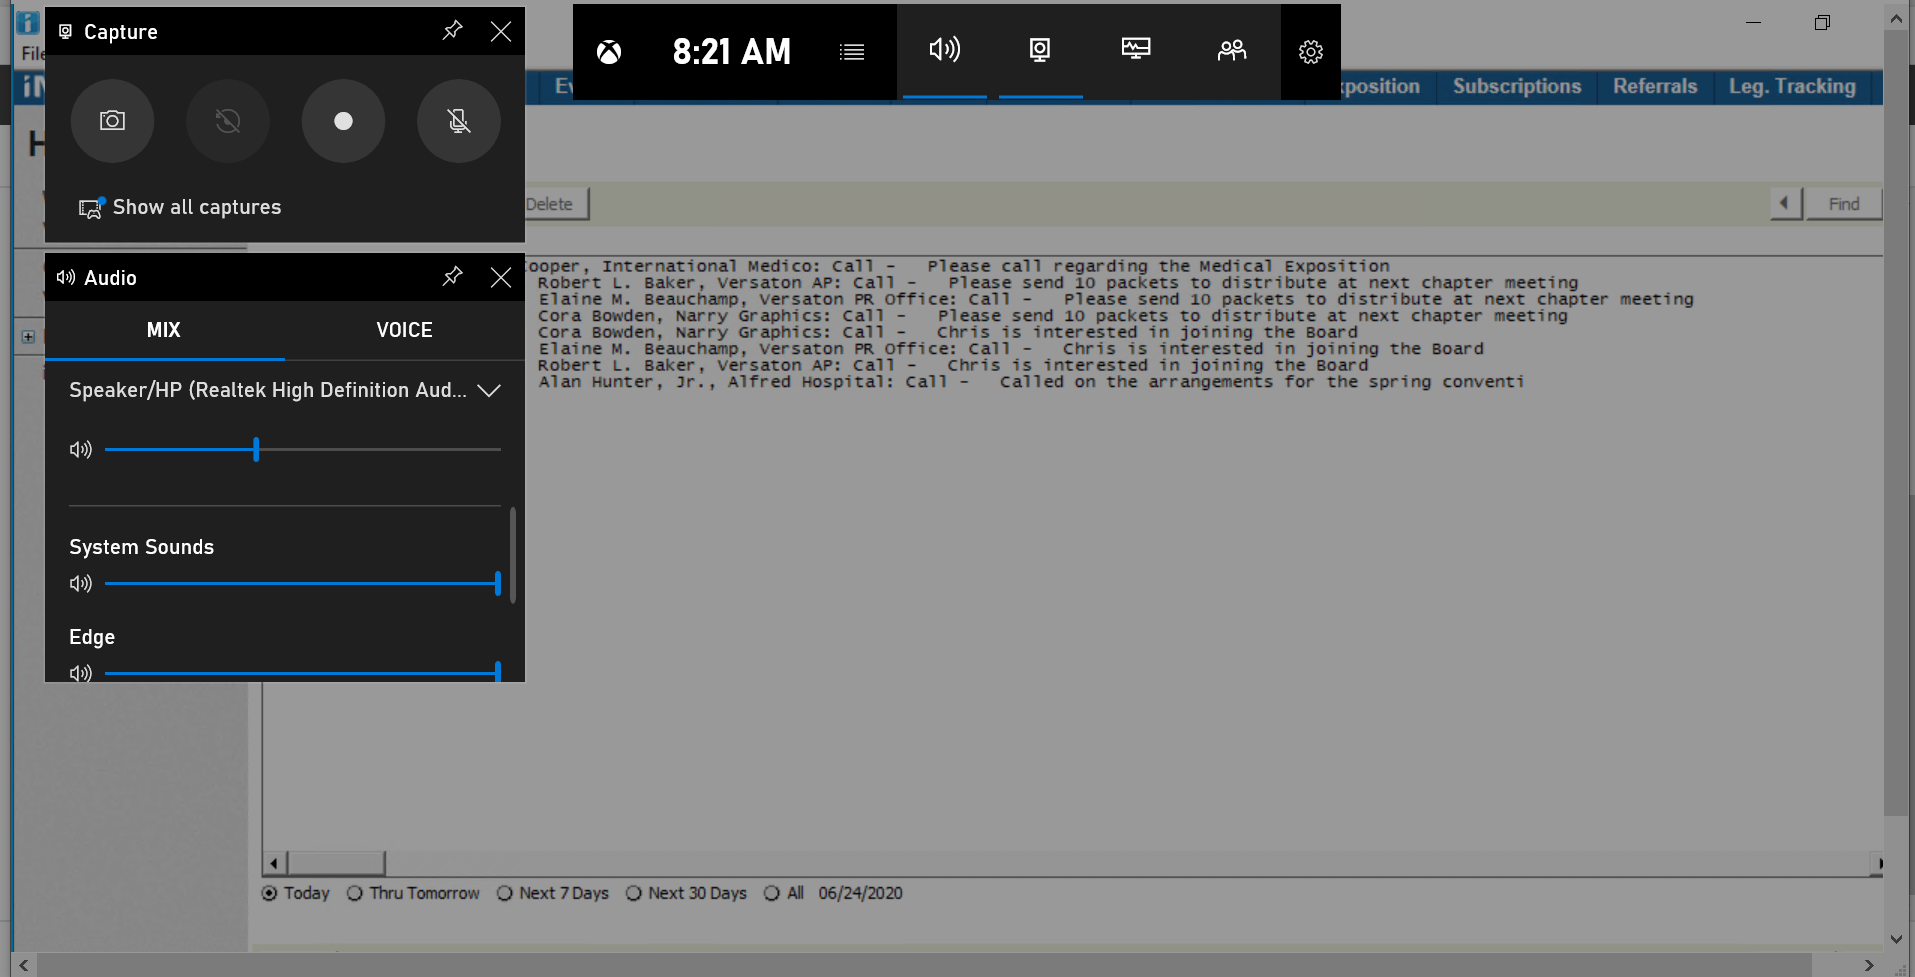Image resolution: width=1915 pixels, height=977 pixels.
Task: Toggle the microphone while recording
Action: tap(458, 121)
